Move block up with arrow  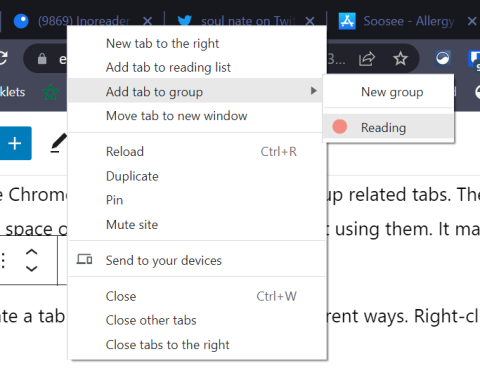[32, 252]
